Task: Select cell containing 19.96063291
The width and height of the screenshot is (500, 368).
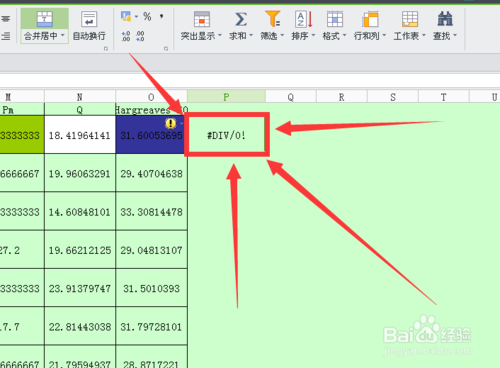Action: click(x=80, y=173)
